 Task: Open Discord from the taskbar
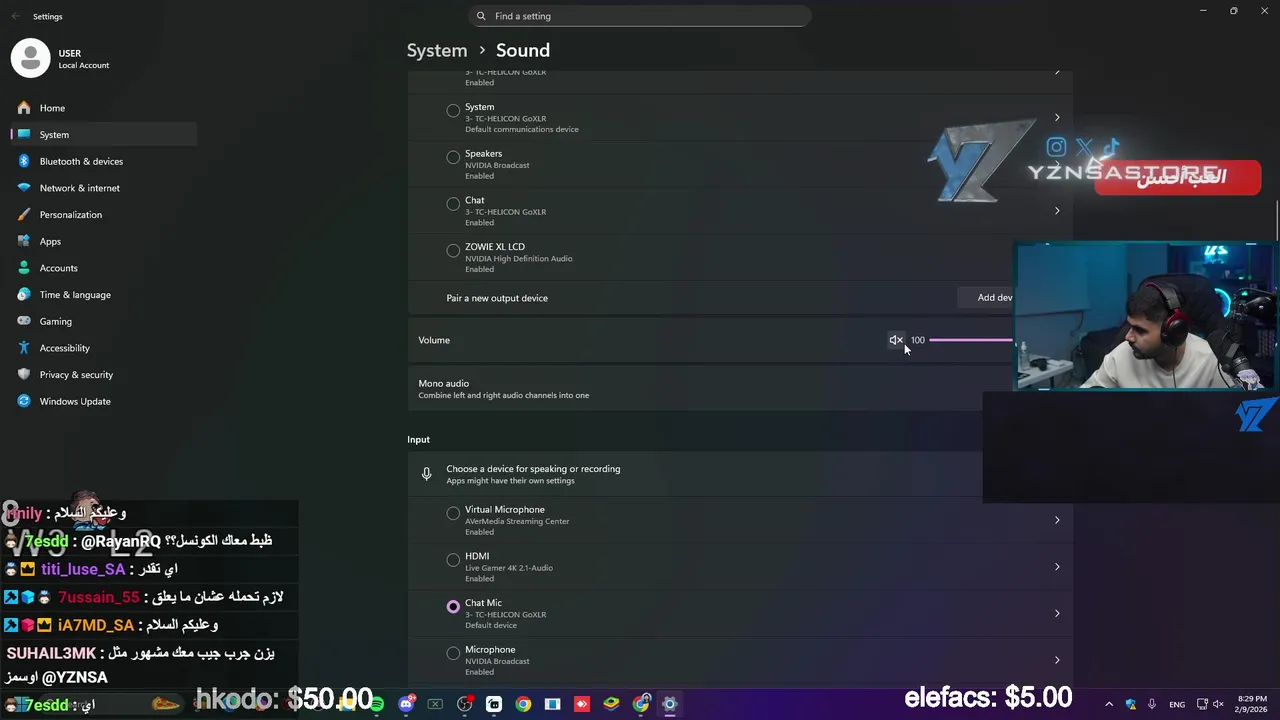pyautogui.click(x=406, y=704)
